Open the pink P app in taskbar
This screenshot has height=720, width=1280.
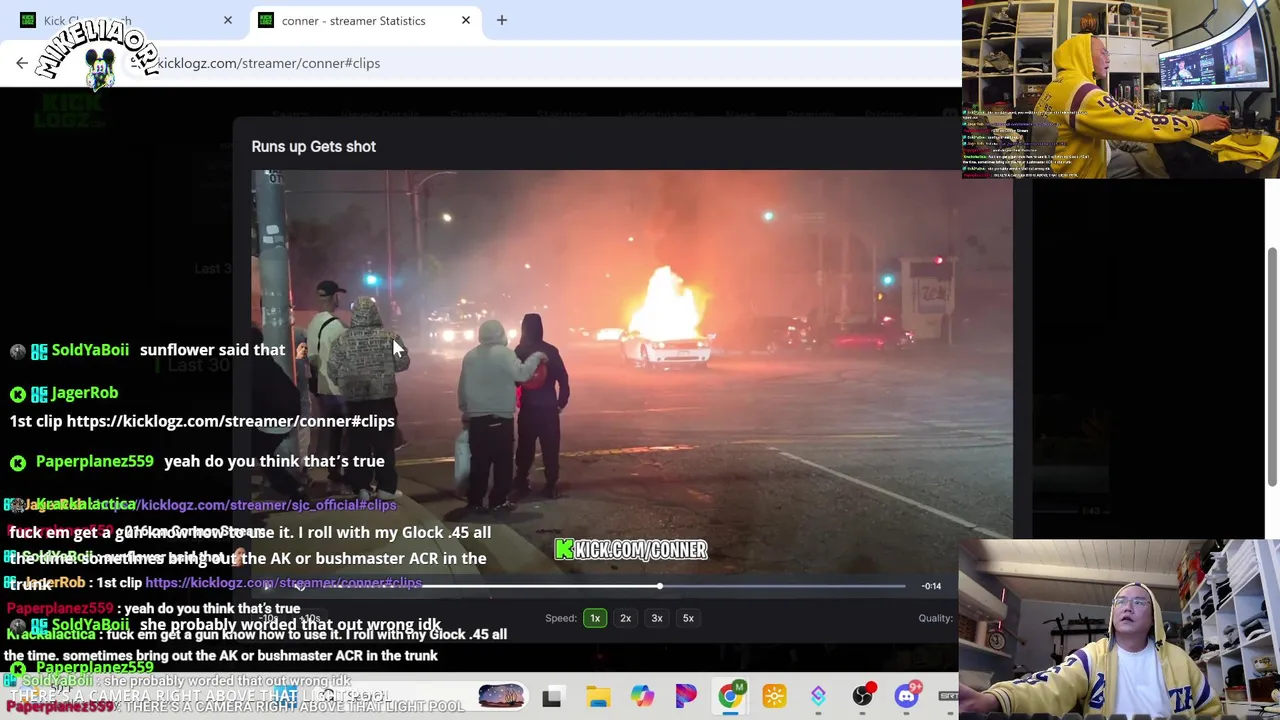coord(686,697)
